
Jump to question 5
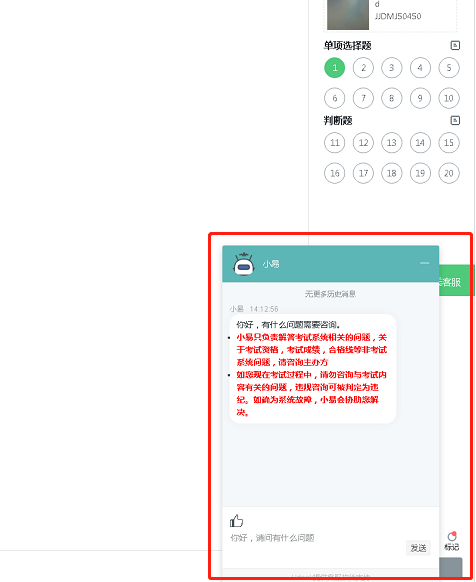click(x=449, y=68)
